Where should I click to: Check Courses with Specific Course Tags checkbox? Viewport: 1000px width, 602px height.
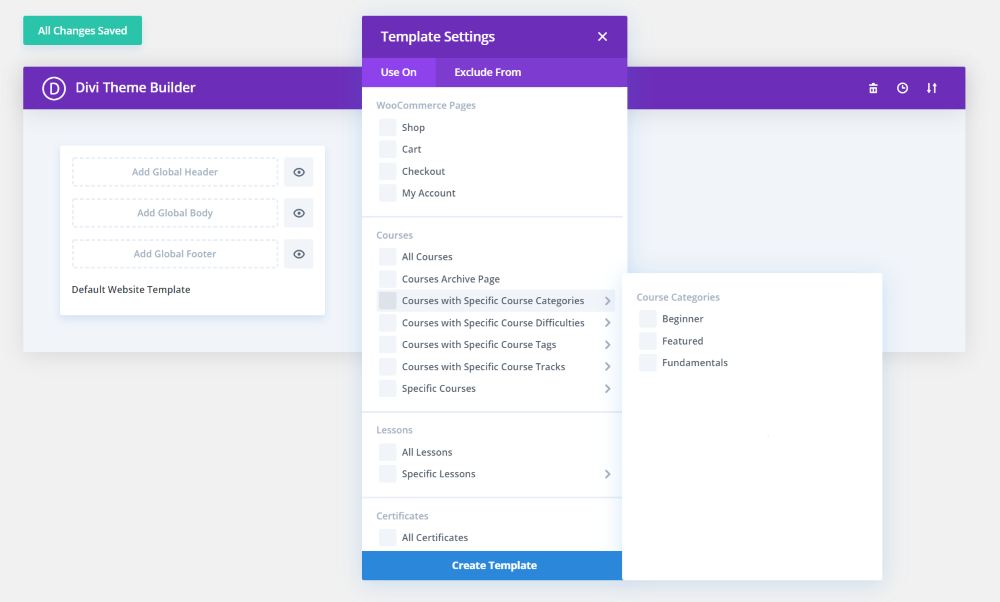coord(387,344)
